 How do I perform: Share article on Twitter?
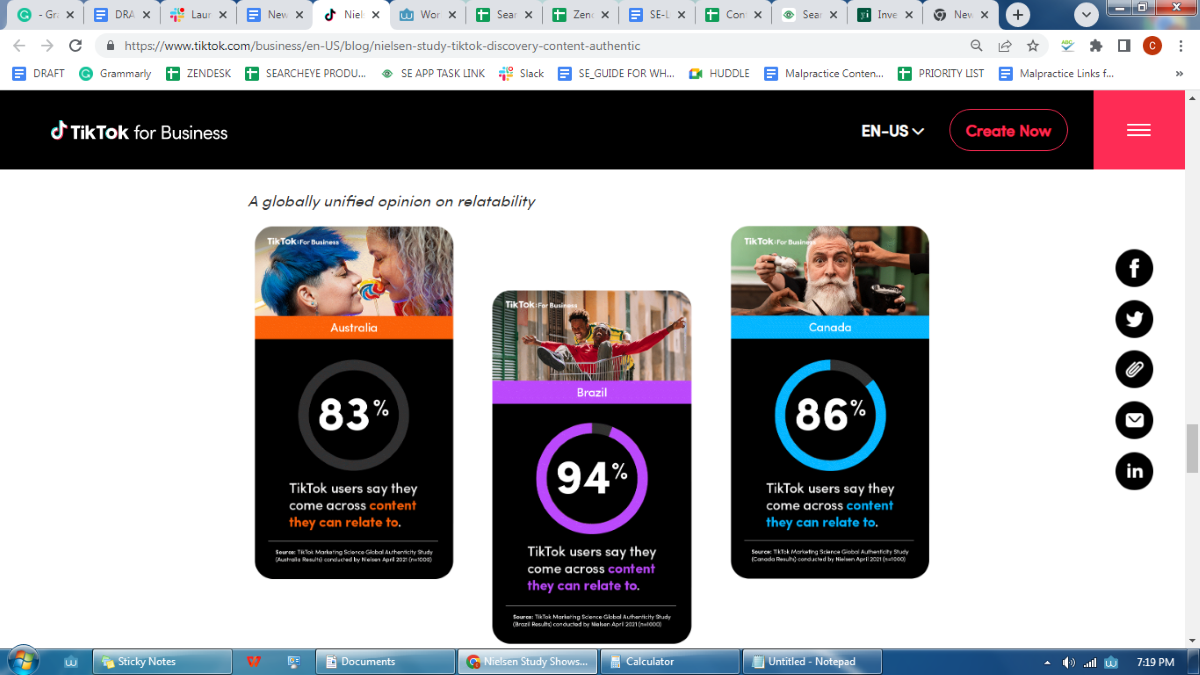point(1134,319)
